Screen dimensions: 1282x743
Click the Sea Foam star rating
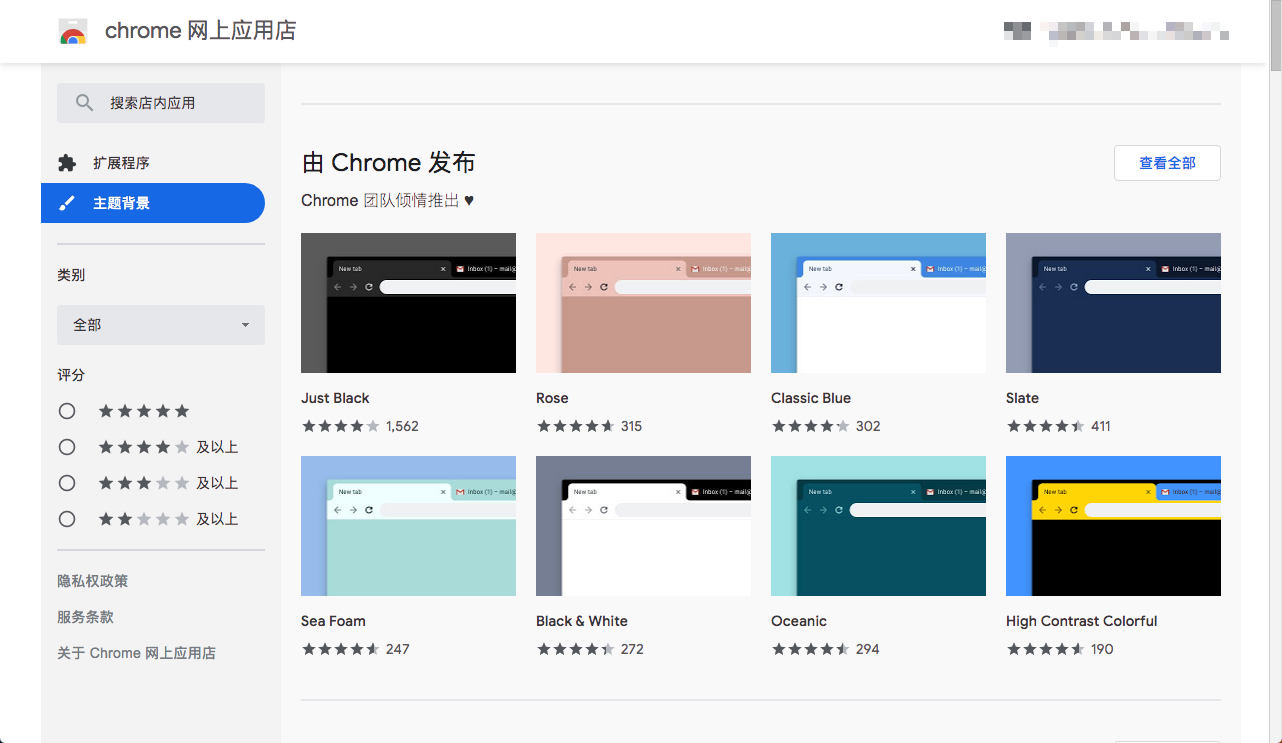click(x=340, y=649)
